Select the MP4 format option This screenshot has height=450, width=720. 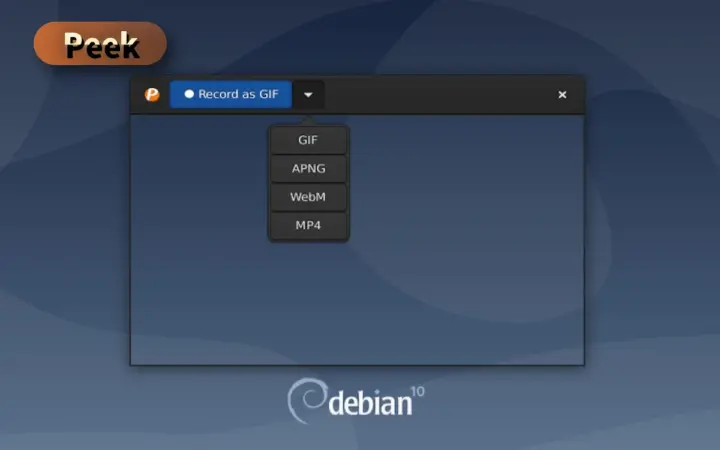coord(308,225)
